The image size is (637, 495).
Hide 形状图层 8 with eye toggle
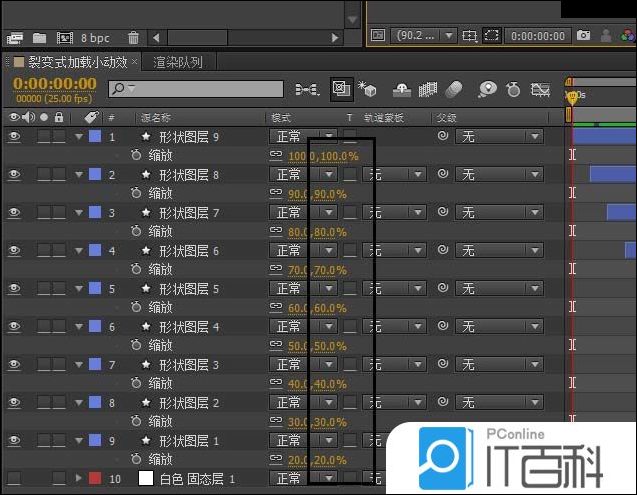pyautogui.click(x=14, y=175)
